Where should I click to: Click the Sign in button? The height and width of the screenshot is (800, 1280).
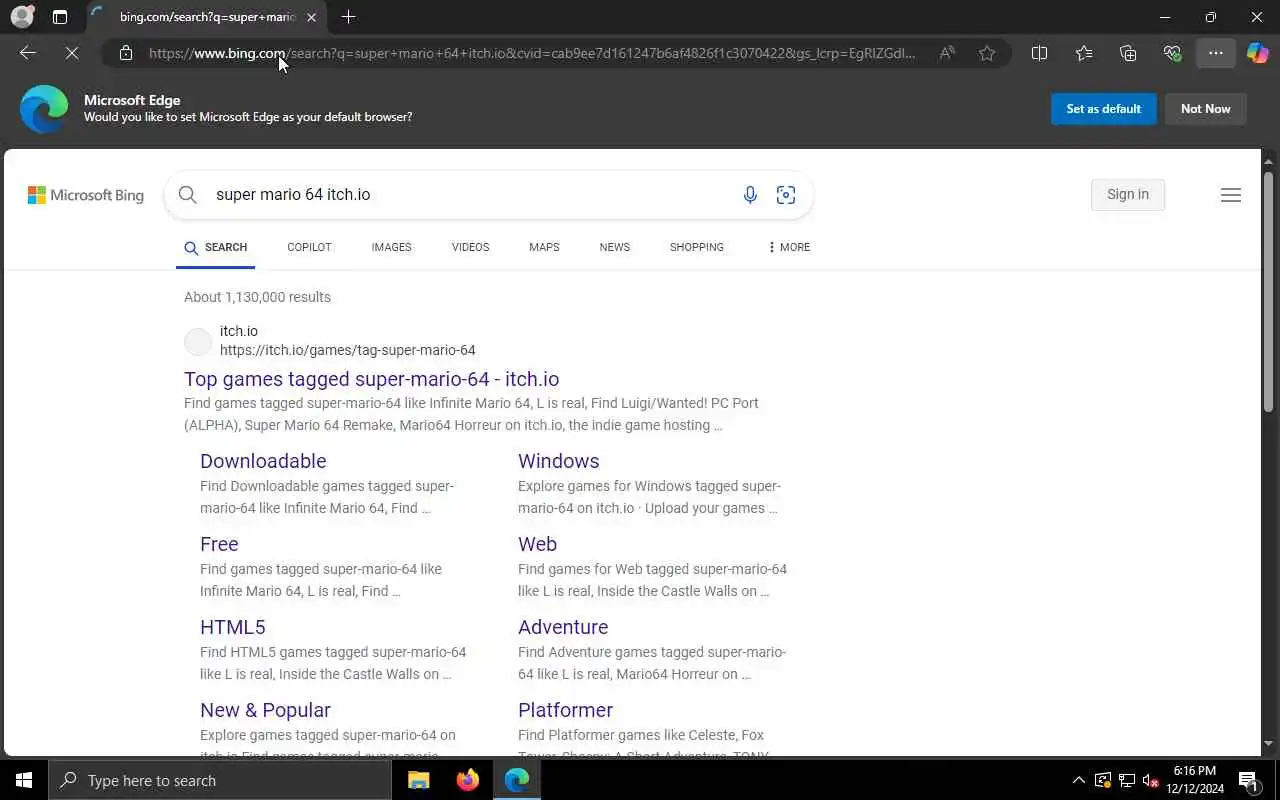coord(1128,194)
